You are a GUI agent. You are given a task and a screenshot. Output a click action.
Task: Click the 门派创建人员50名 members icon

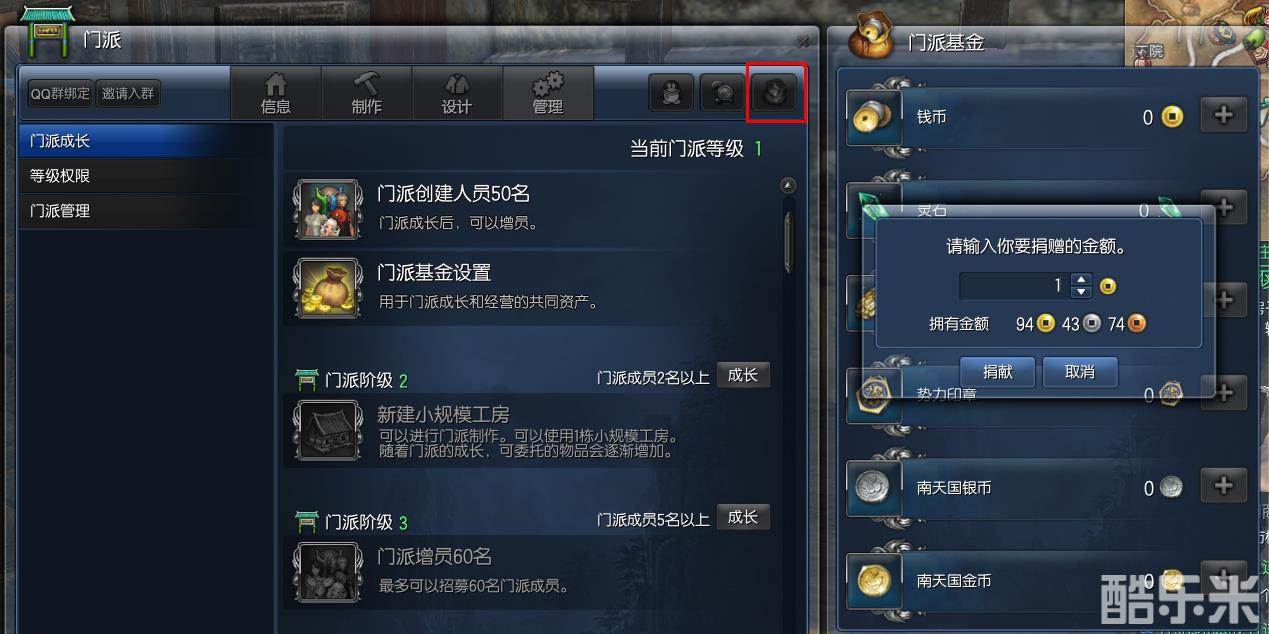click(x=328, y=209)
